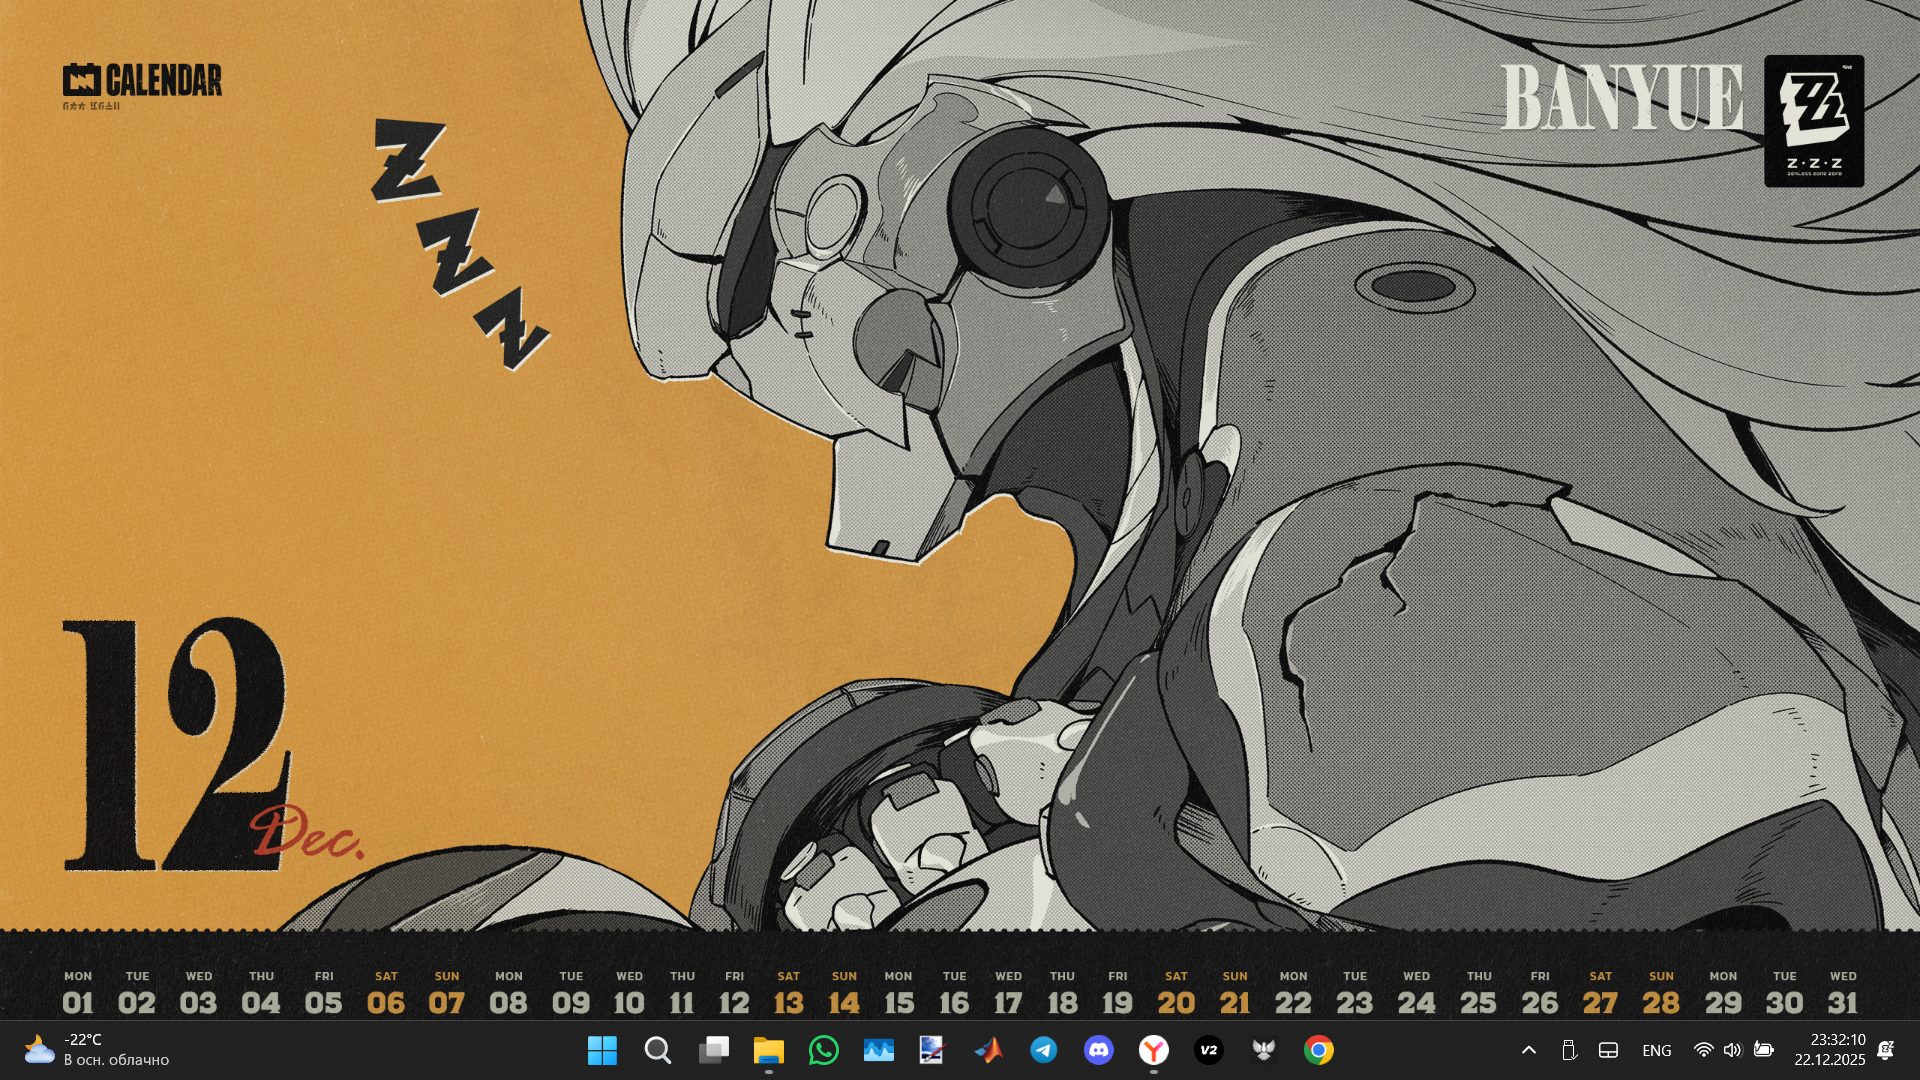The height and width of the screenshot is (1080, 1920).
Task: Open weather widget showing -22°C
Action: point(97,1050)
